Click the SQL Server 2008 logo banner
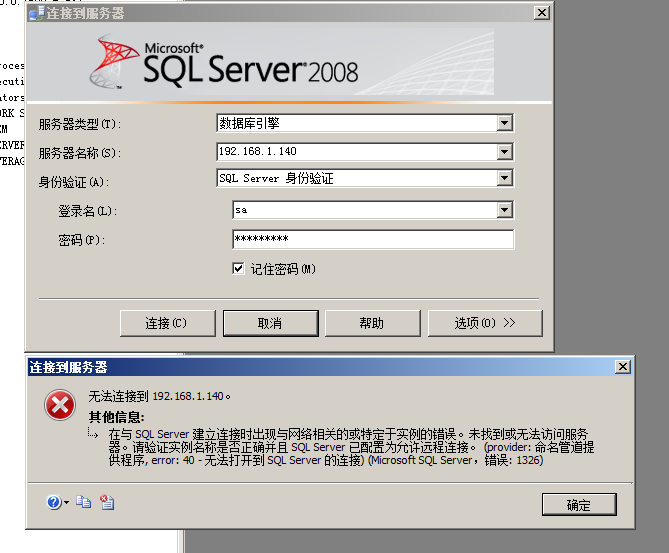Image resolution: width=669 pixels, height=553 pixels. 291,62
